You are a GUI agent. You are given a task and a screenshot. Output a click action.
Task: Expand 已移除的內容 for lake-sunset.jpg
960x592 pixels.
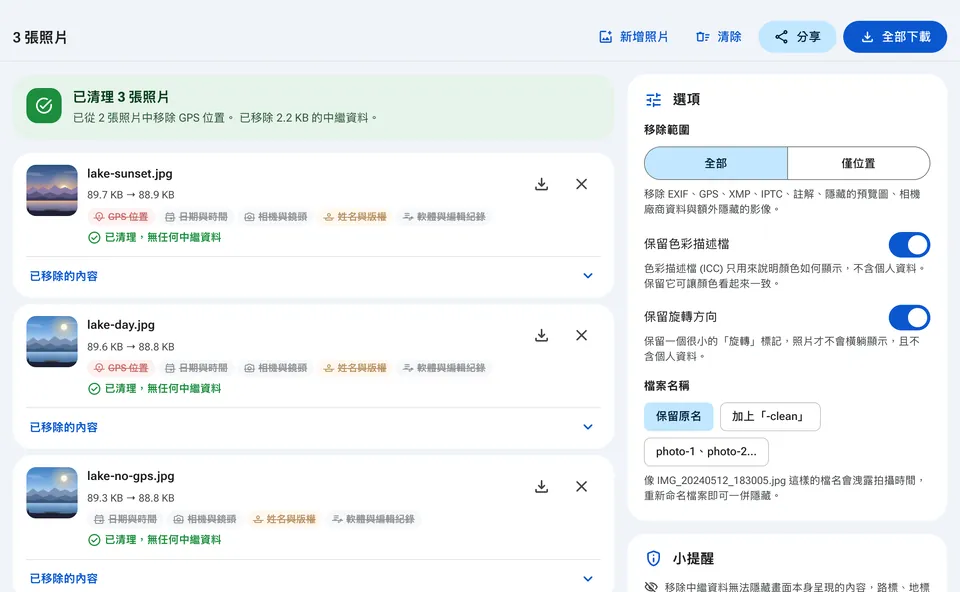(x=313, y=276)
